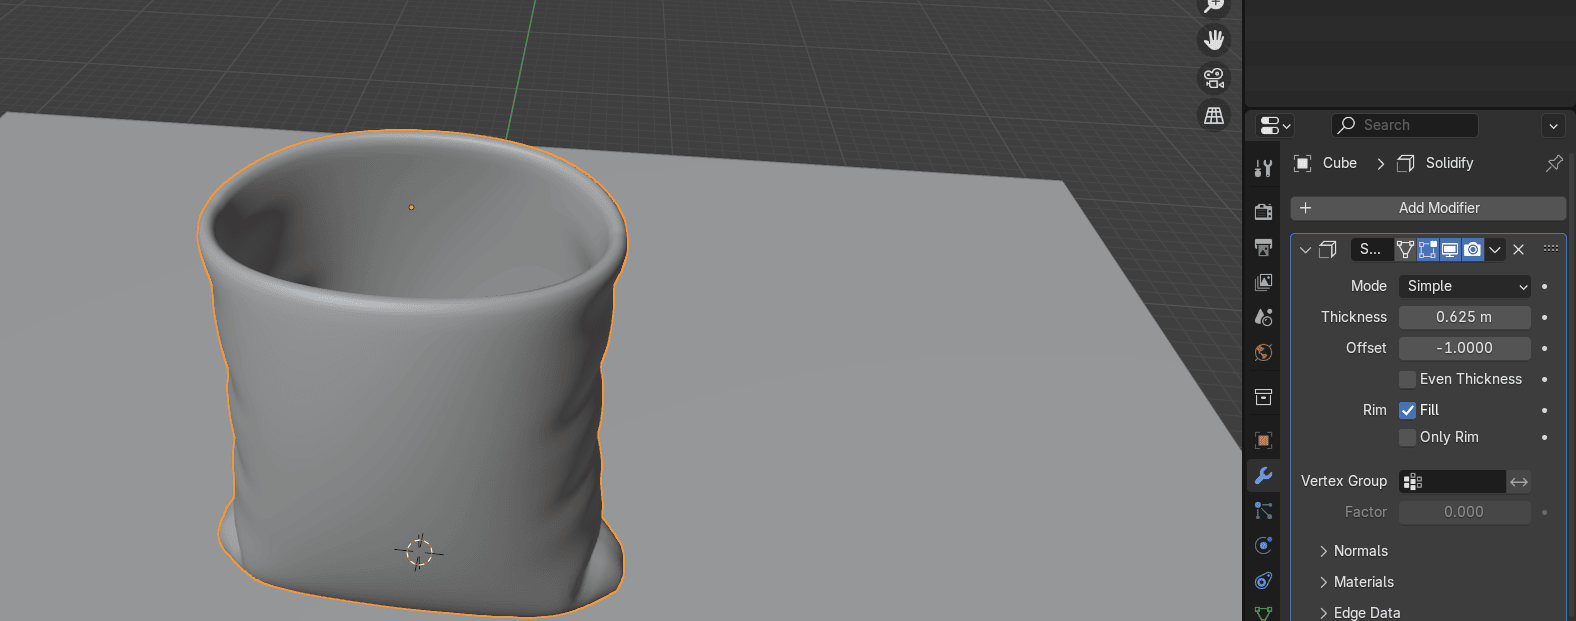Open the Tool properties tab
The height and width of the screenshot is (621, 1576).
point(1264,169)
